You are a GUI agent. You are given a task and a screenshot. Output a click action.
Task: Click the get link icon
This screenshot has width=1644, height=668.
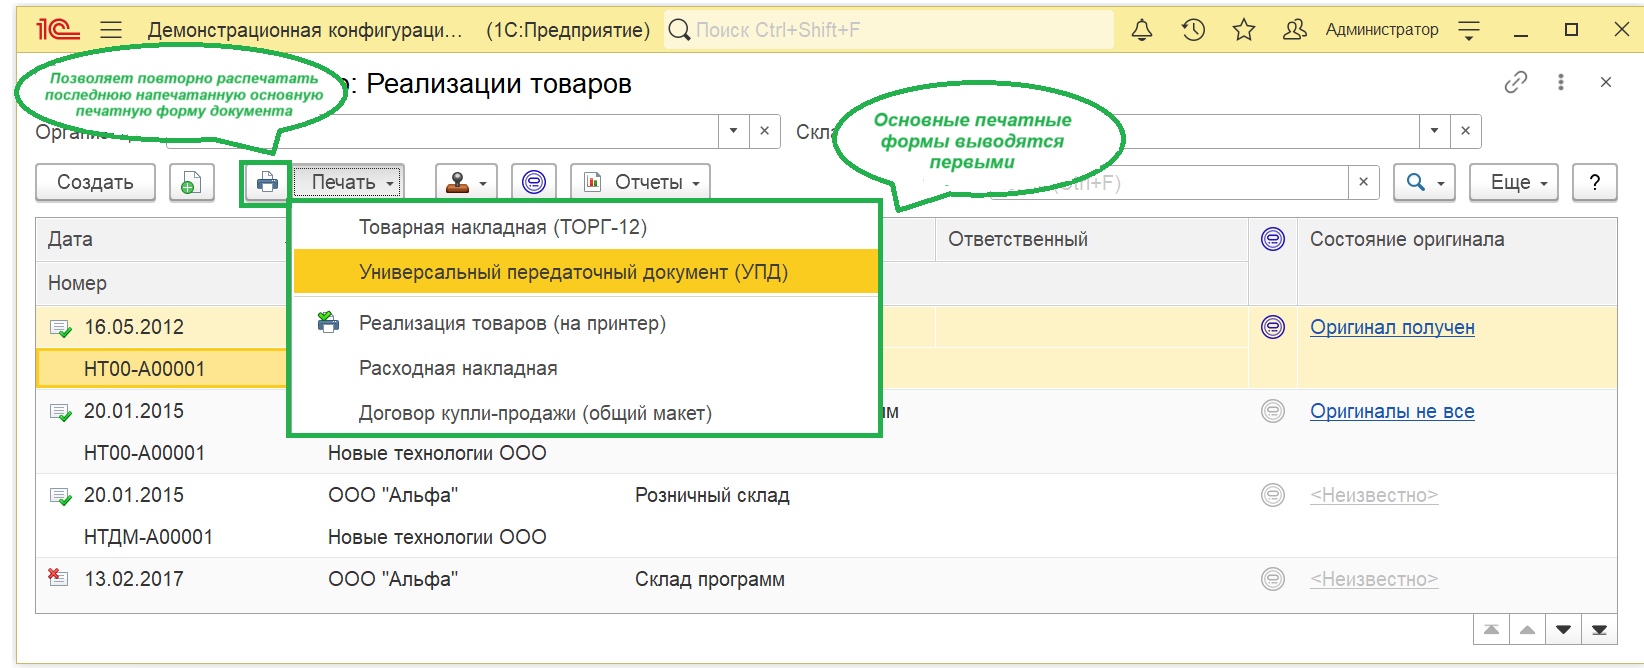(x=1516, y=82)
